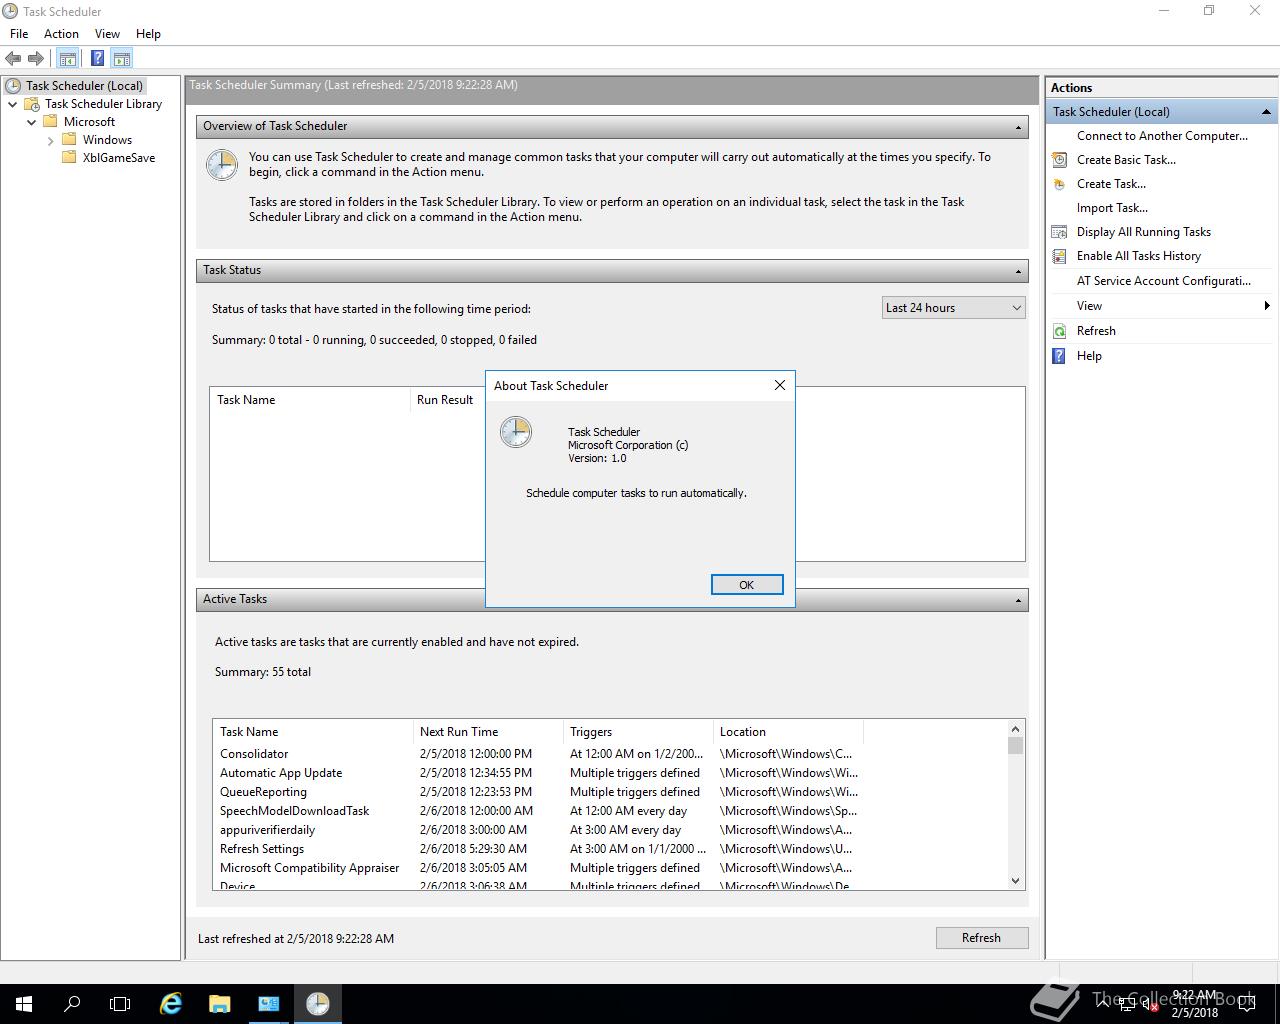Select the Refresh Settings task row
The width and height of the screenshot is (1280, 1024).
point(536,849)
